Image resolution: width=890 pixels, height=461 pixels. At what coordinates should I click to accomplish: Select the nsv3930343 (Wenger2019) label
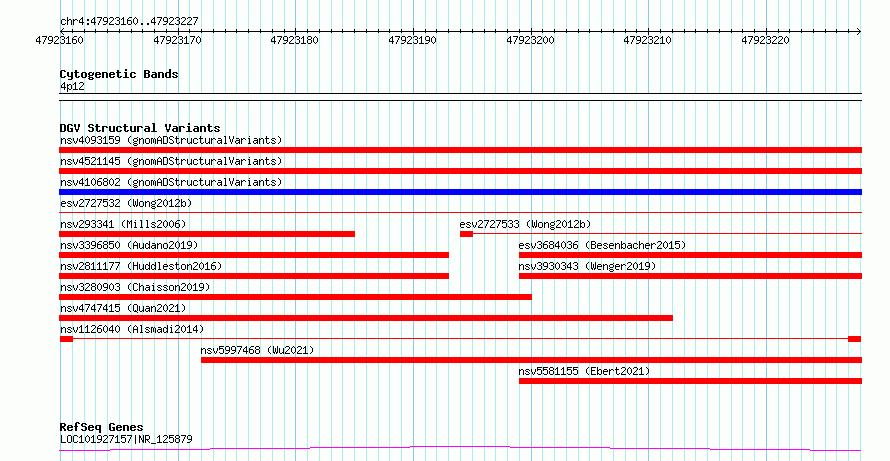[587, 266]
